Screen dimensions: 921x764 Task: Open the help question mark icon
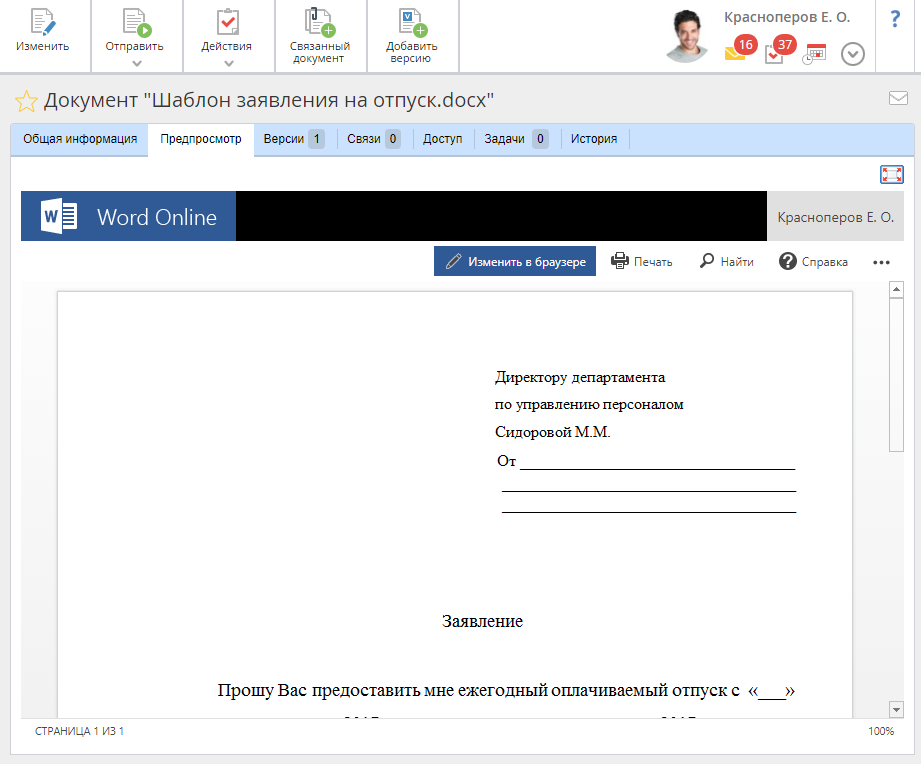(x=895, y=18)
